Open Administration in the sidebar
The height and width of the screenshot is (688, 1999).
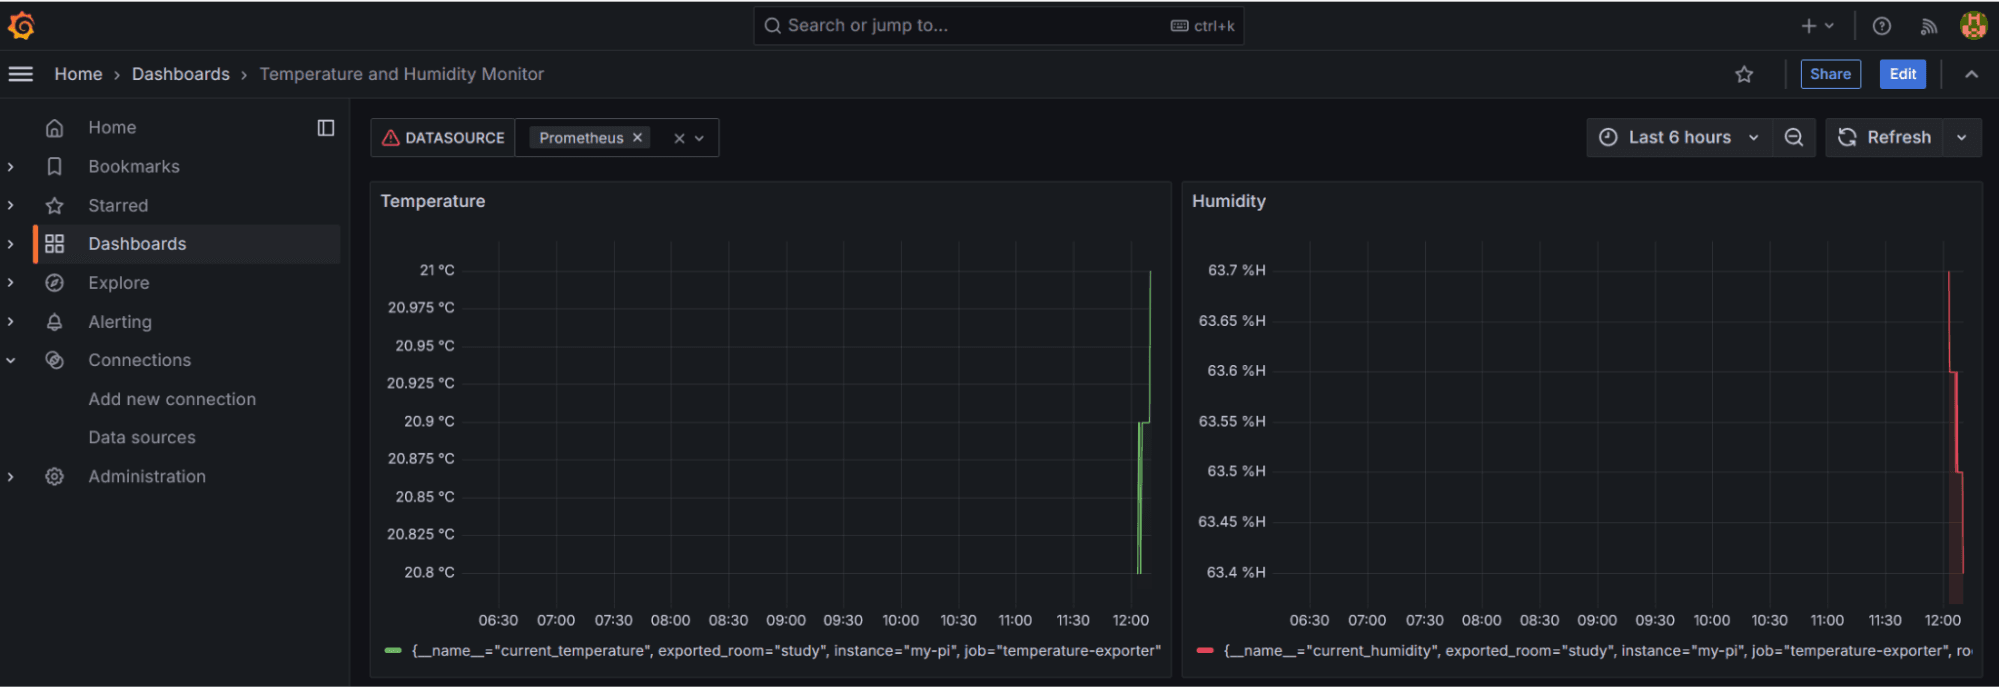pos(147,477)
